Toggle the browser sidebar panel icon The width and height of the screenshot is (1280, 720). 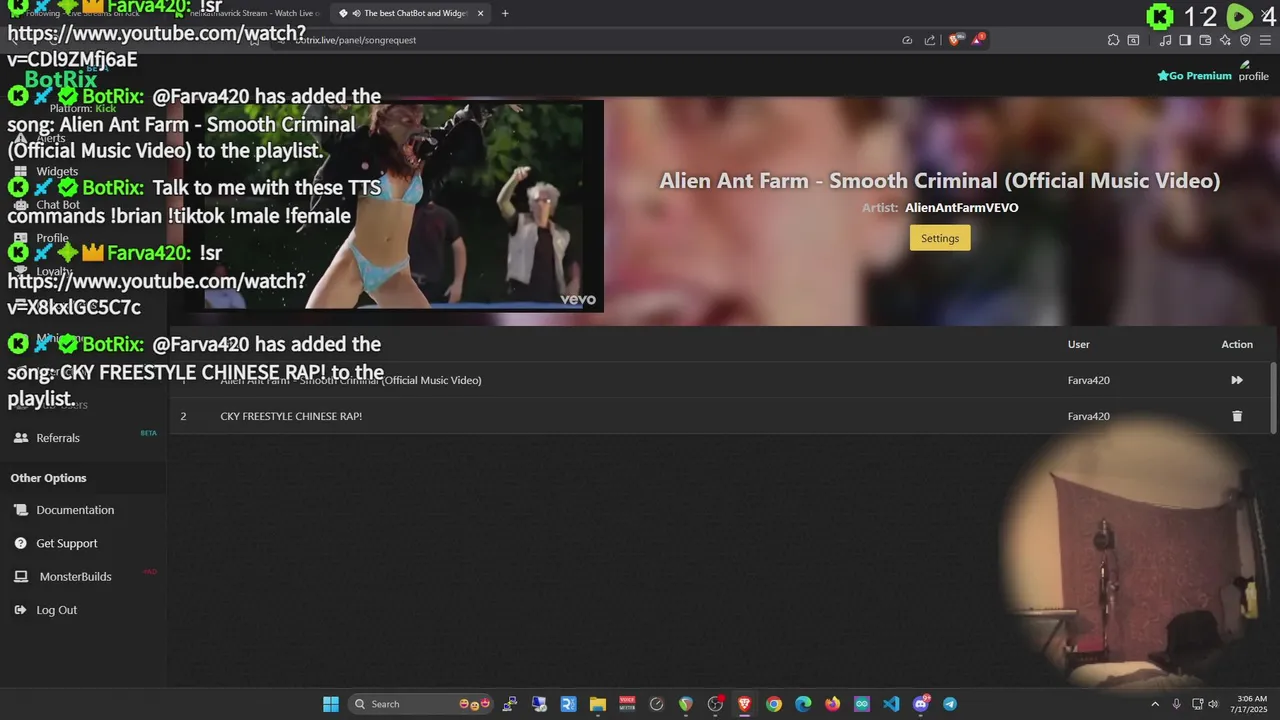tap(1185, 40)
